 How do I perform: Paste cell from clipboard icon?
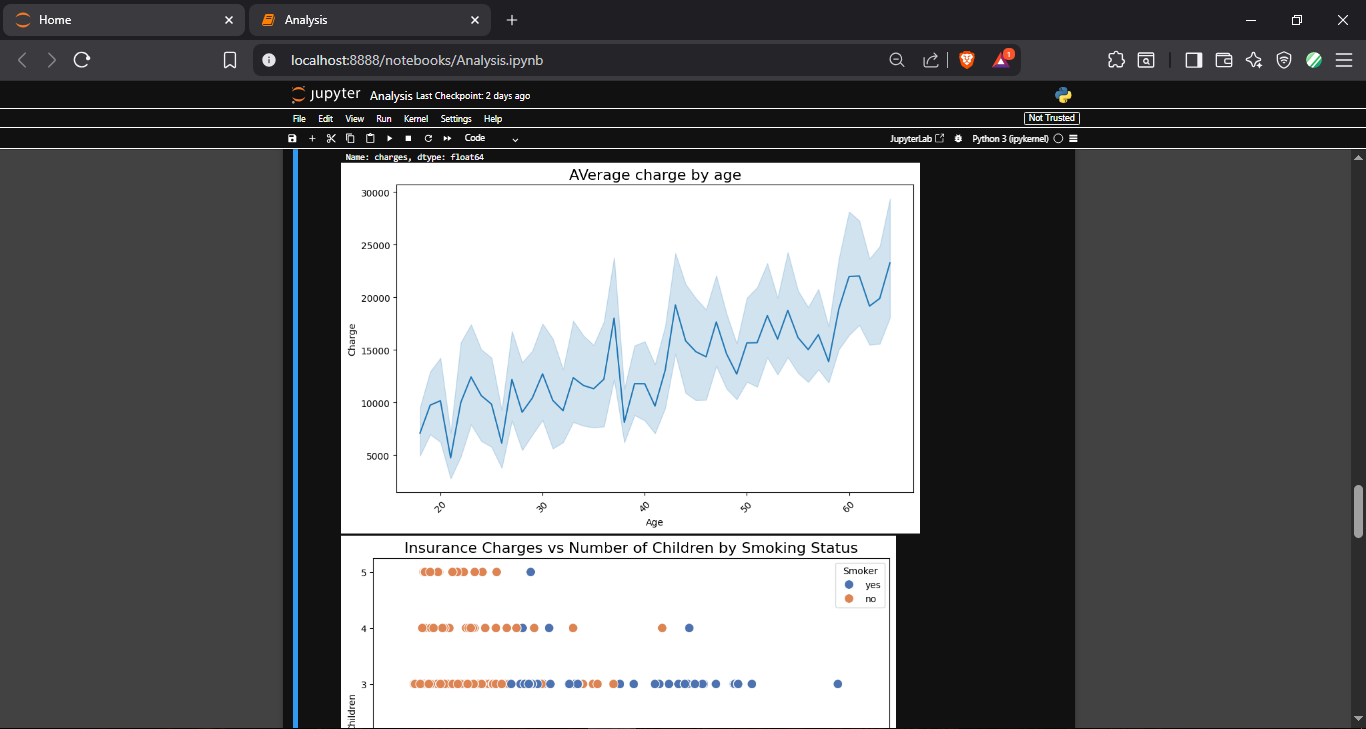370,138
